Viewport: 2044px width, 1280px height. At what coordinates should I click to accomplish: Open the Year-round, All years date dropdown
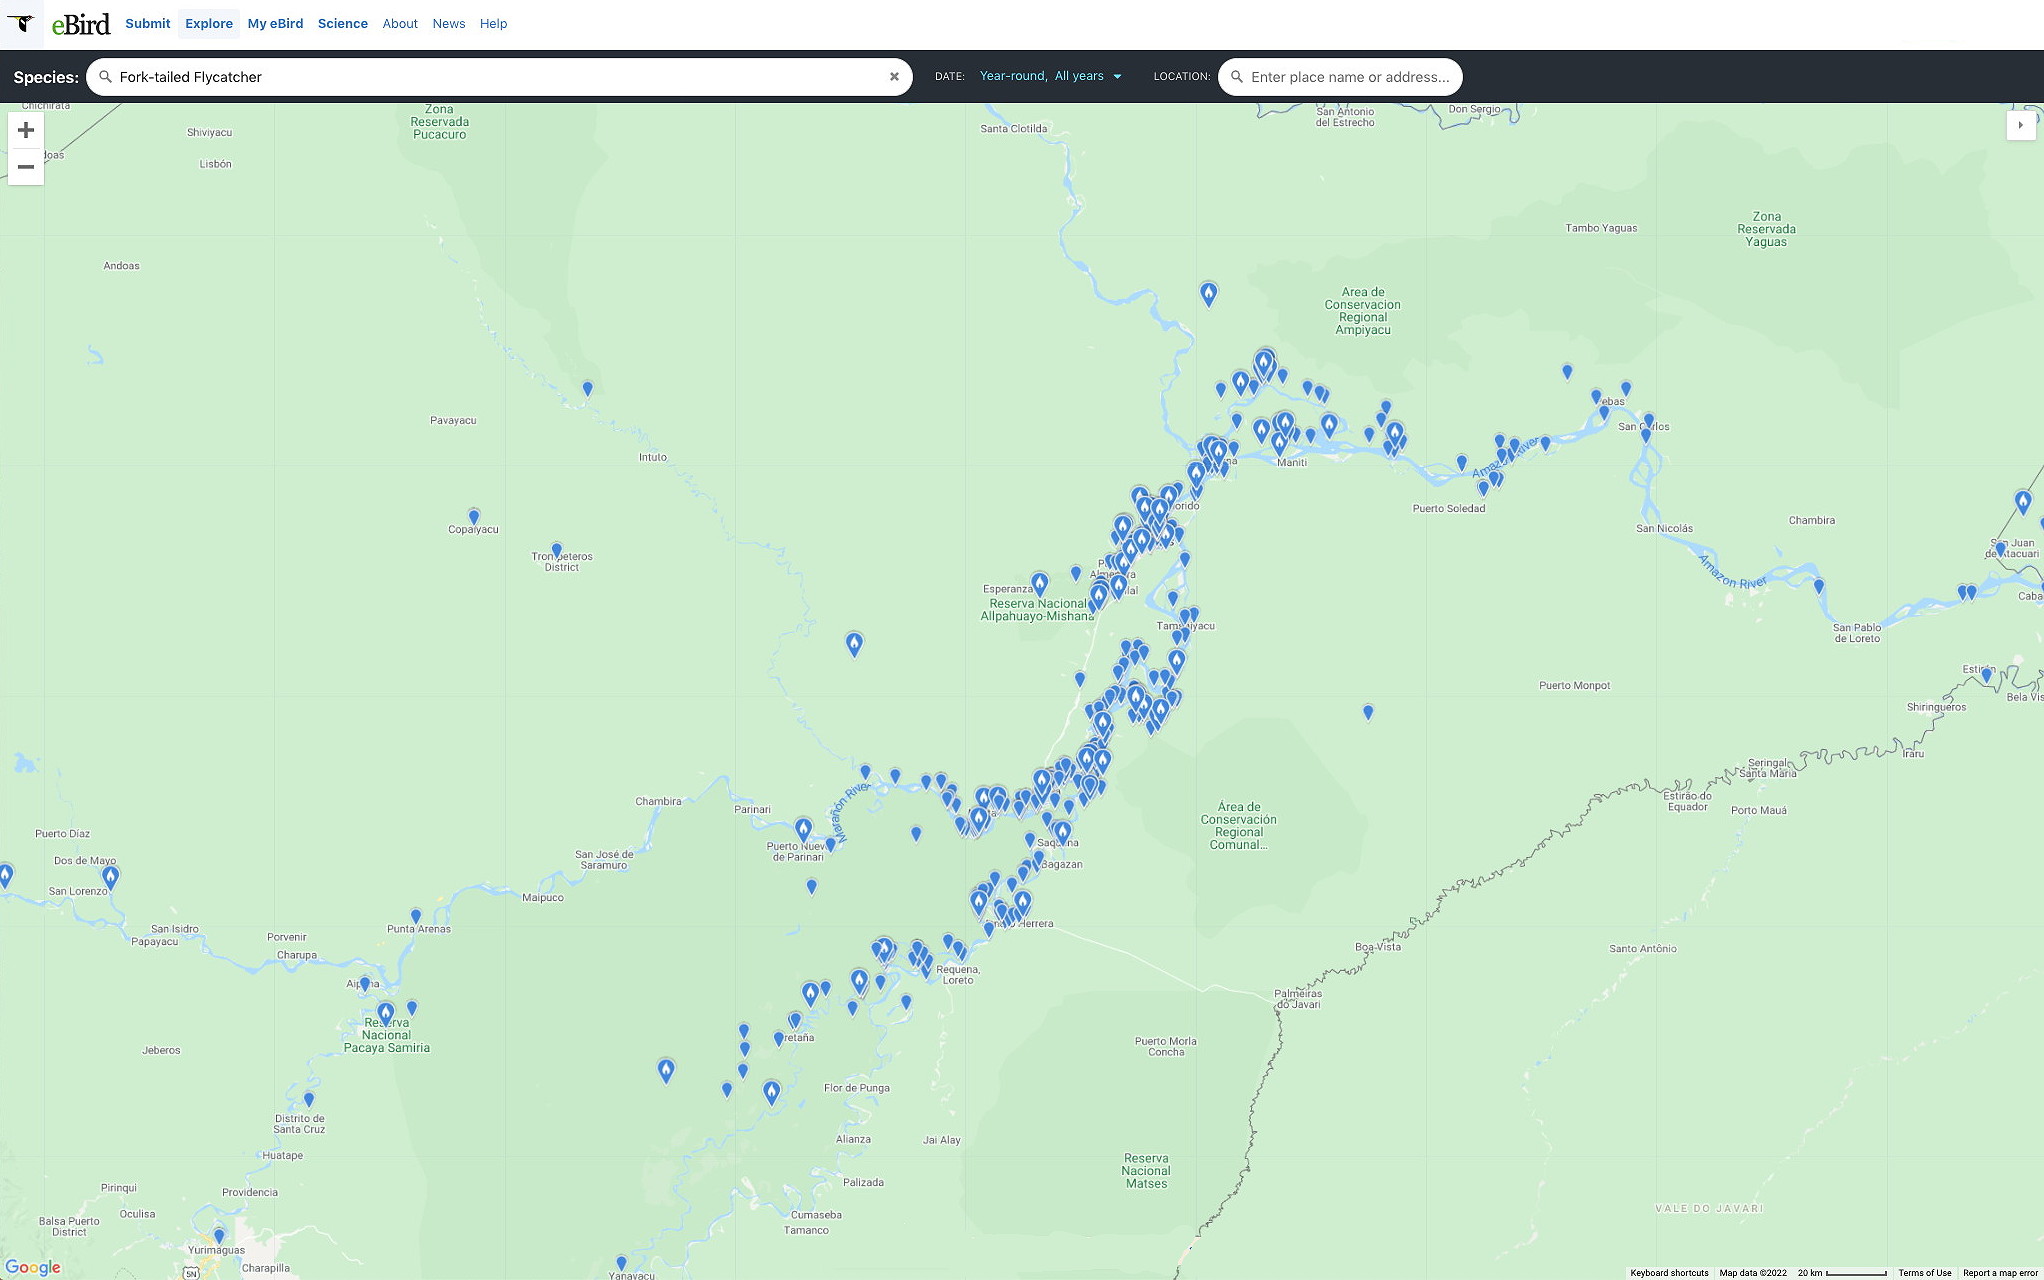coord(1041,76)
